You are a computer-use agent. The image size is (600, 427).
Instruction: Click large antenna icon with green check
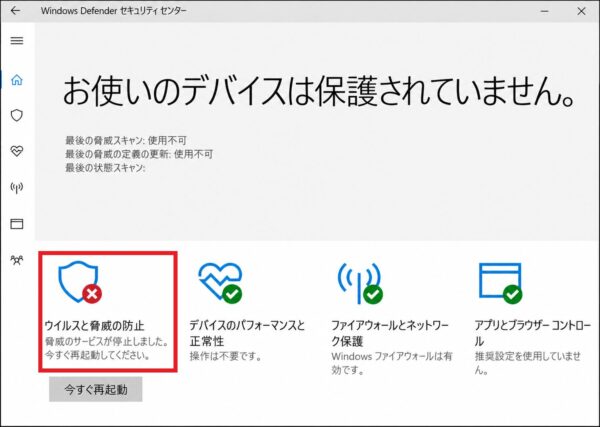click(360, 283)
